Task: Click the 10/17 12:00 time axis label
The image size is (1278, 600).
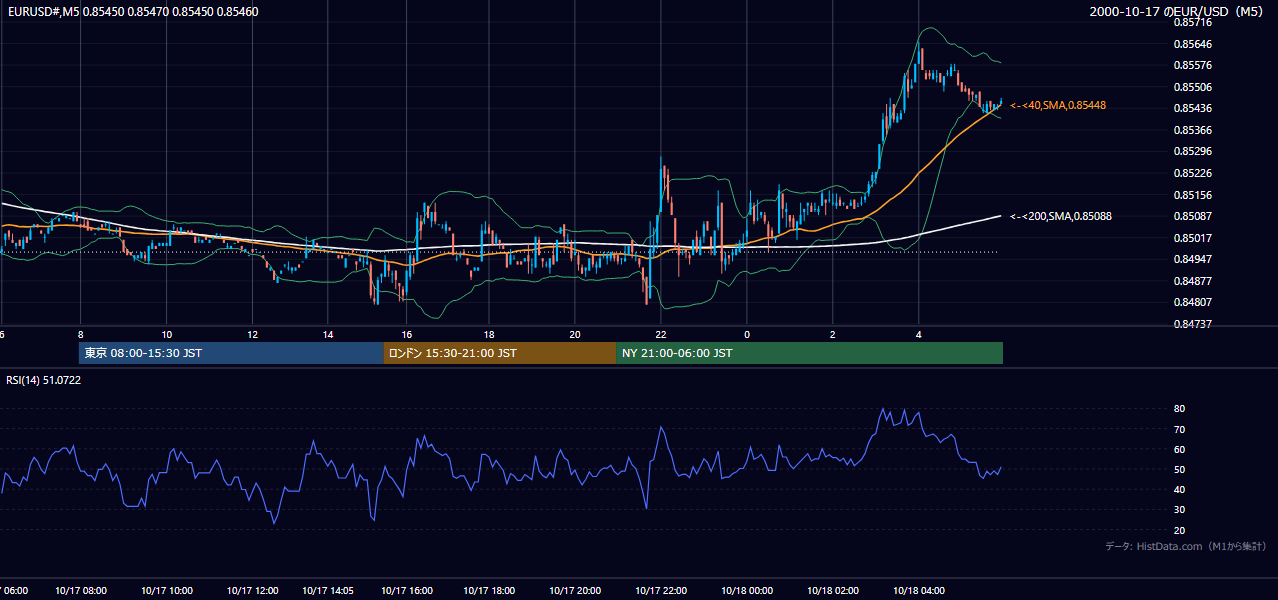Action: pos(252,590)
